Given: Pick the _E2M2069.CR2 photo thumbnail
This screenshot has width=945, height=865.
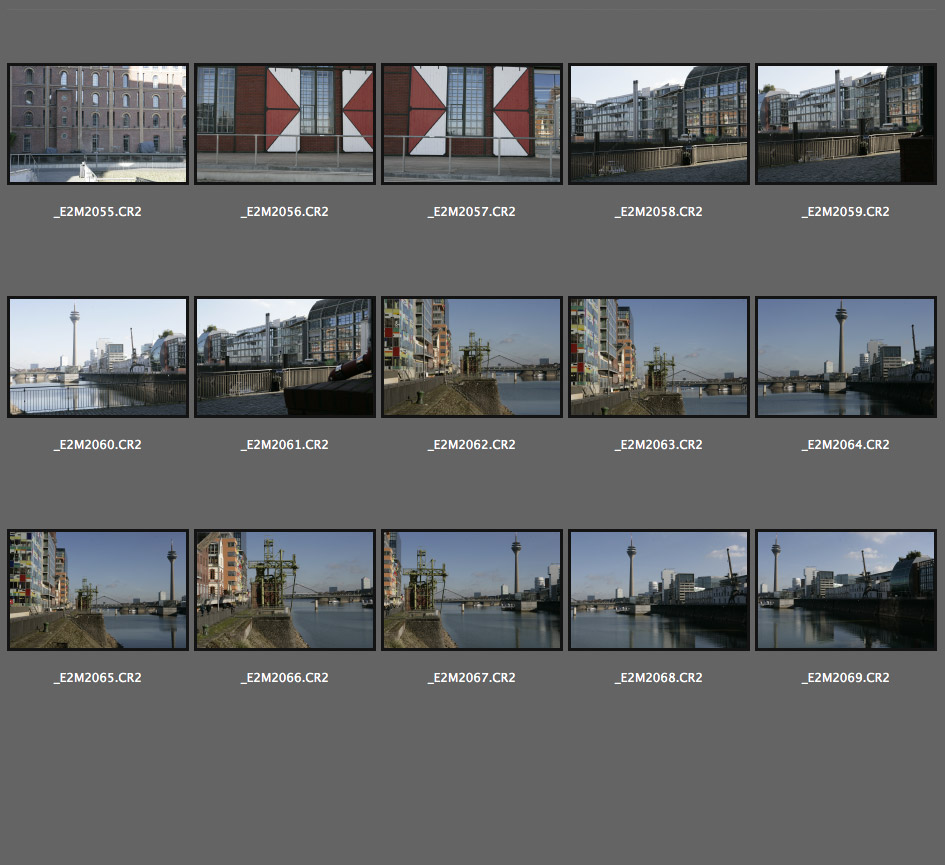Looking at the screenshot, I should 845,590.
